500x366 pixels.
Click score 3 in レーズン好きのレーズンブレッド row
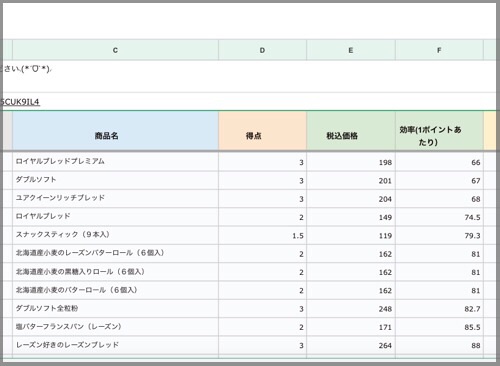(x=262, y=345)
